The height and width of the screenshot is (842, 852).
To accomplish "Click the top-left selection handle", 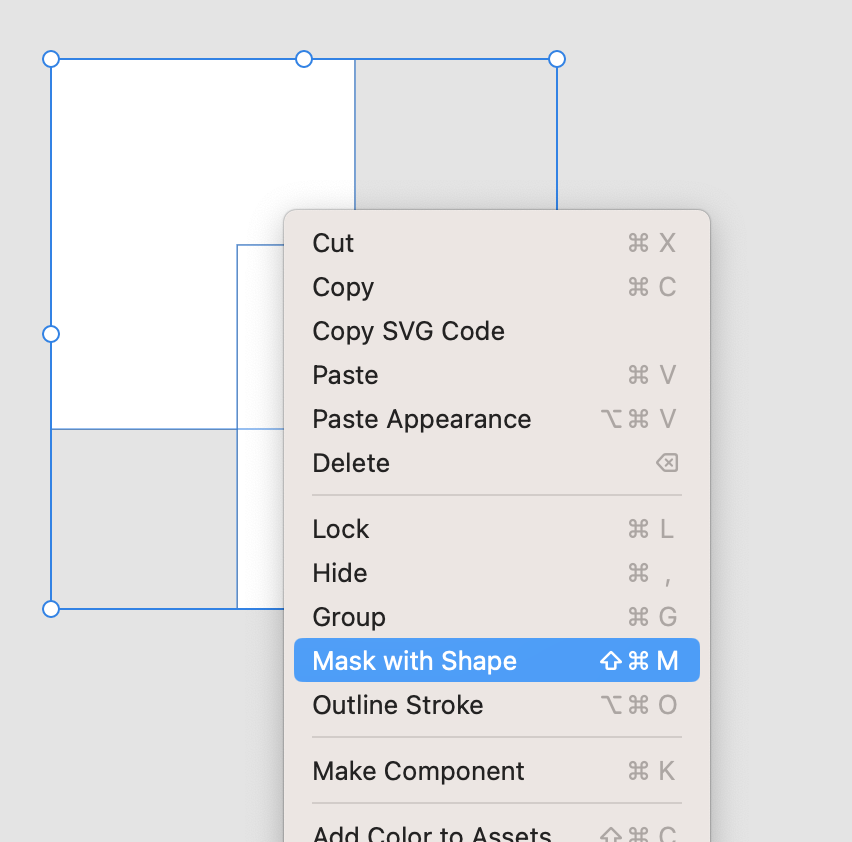I will [x=51, y=59].
